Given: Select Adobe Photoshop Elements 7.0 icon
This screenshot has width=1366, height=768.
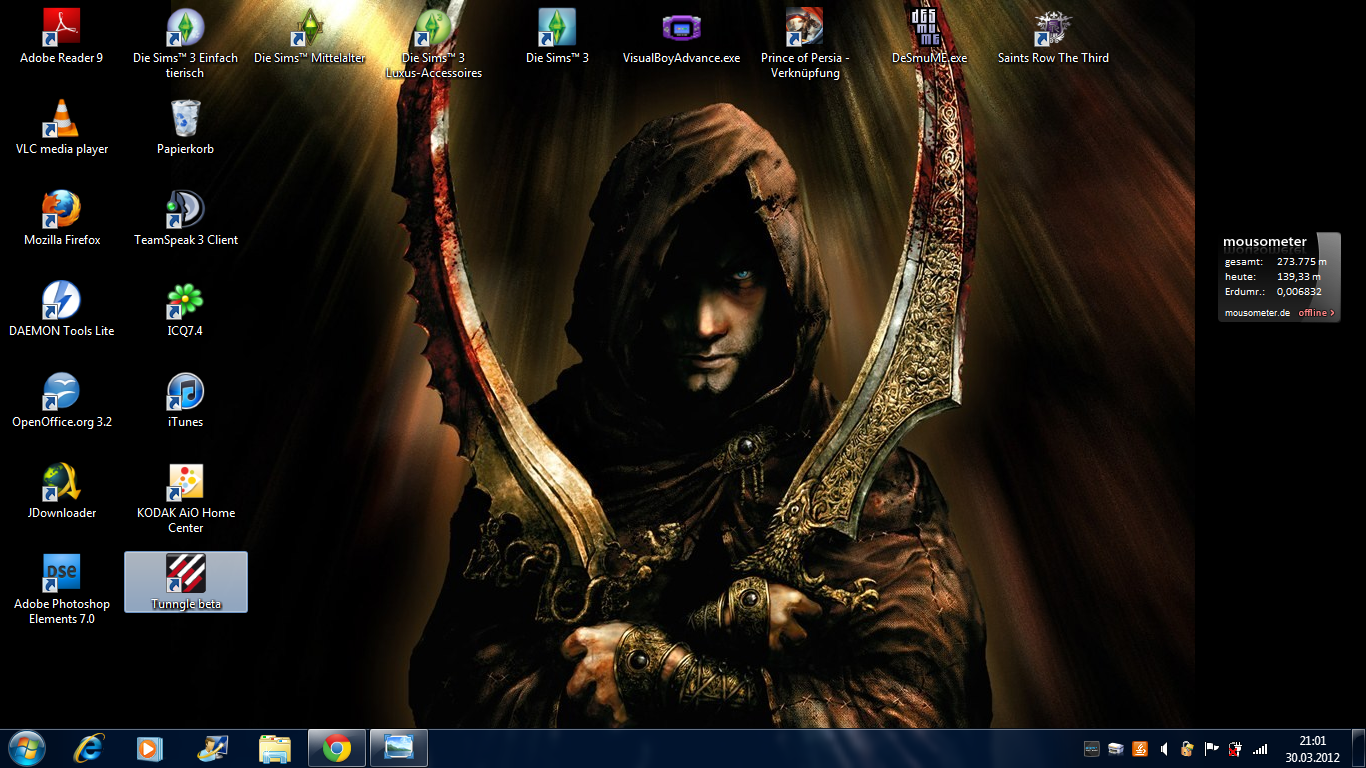Looking at the screenshot, I should [x=62, y=588].
